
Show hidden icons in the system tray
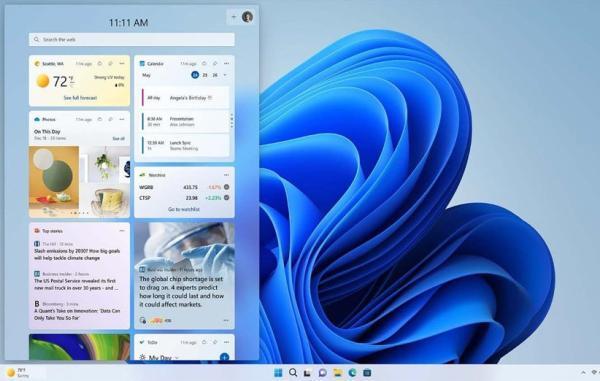click(x=583, y=372)
